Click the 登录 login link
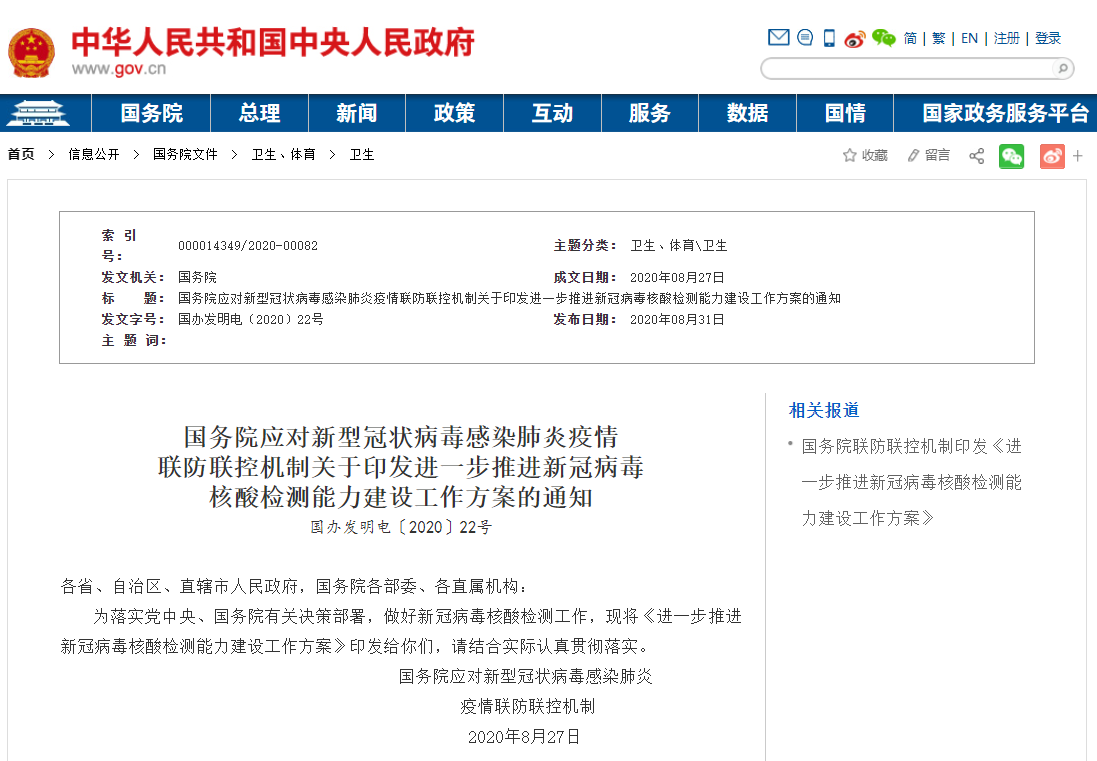Screen dimensions: 1097x761 (x=1048, y=38)
